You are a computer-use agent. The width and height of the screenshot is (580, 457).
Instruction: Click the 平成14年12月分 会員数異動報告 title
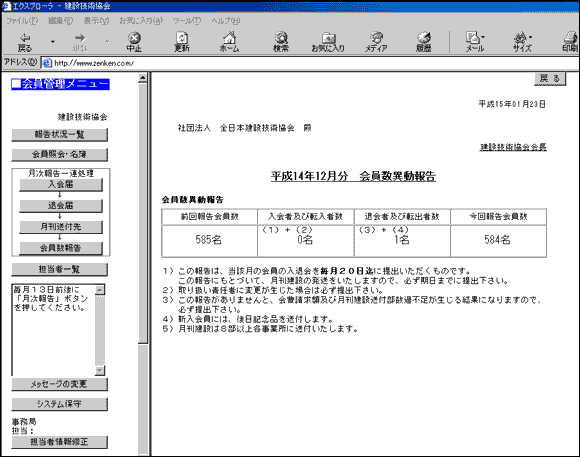tap(353, 176)
